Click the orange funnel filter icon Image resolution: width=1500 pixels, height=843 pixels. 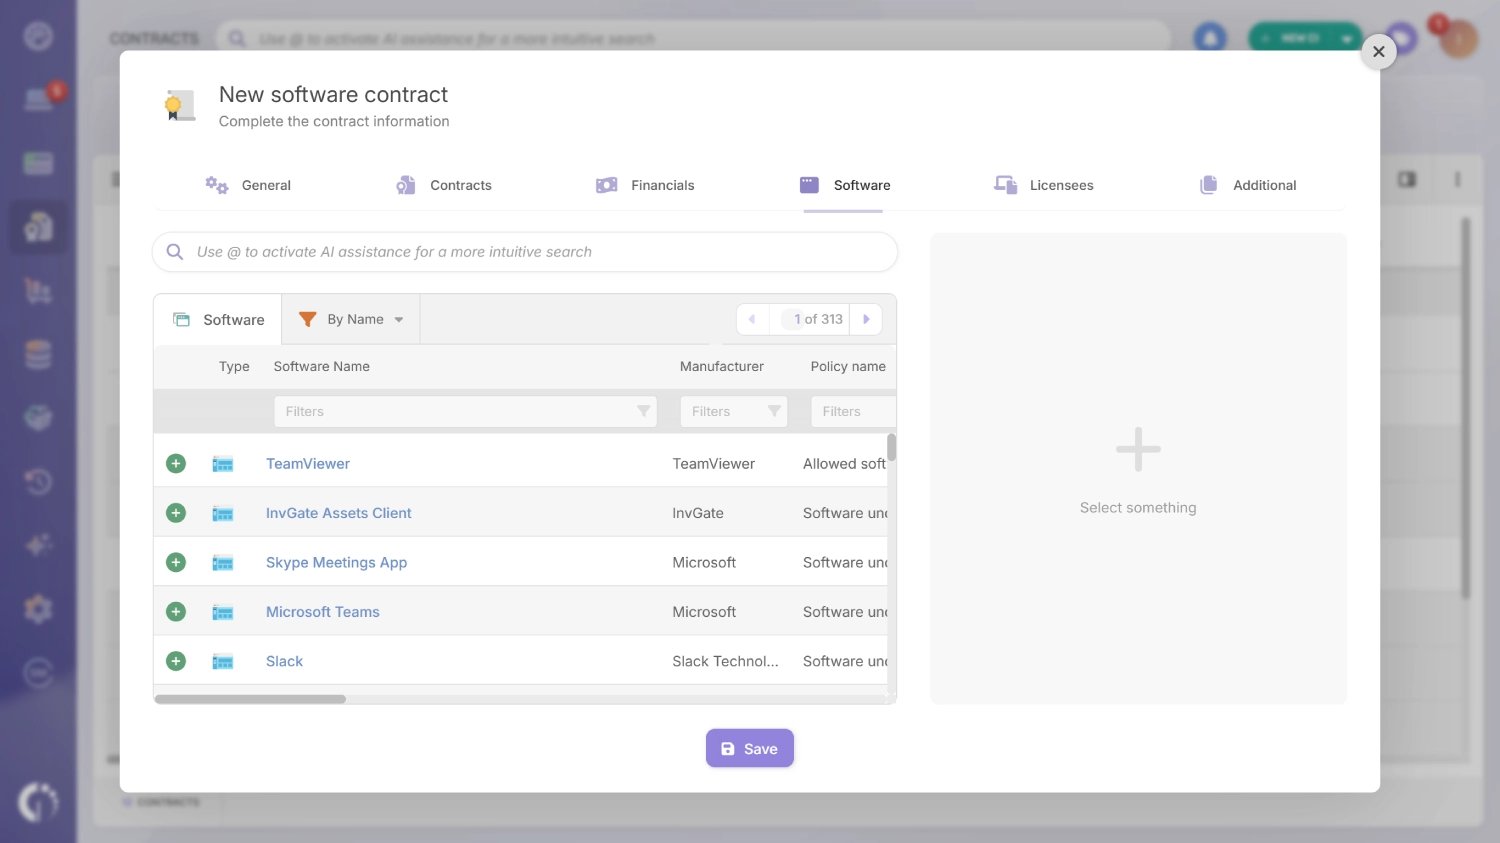pyautogui.click(x=308, y=319)
